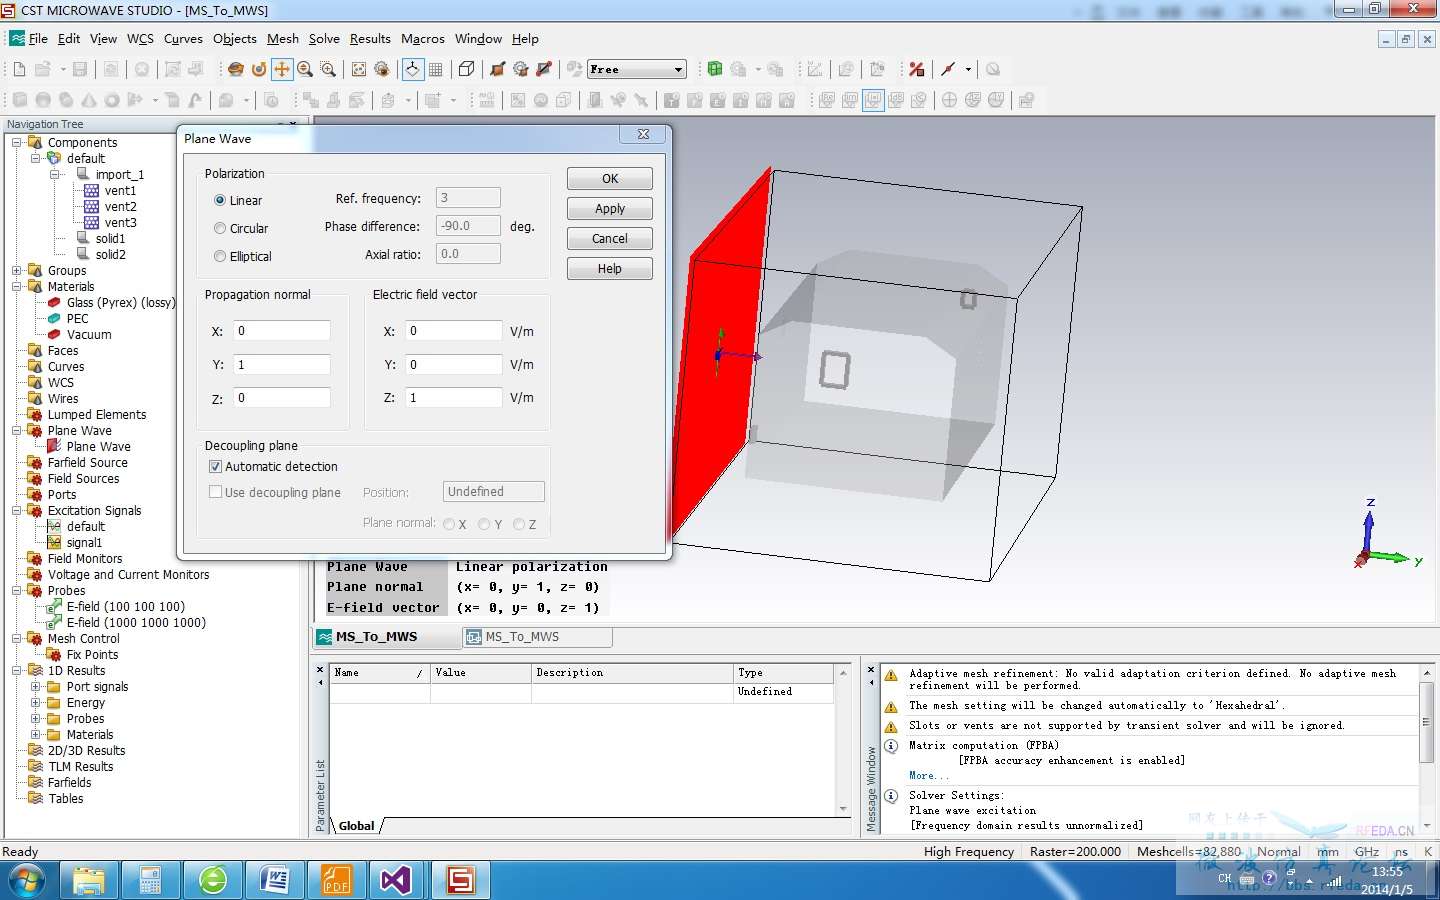Switch to the second MS_To_MWS tab
This screenshot has height=900, width=1440.
(522, 637)
